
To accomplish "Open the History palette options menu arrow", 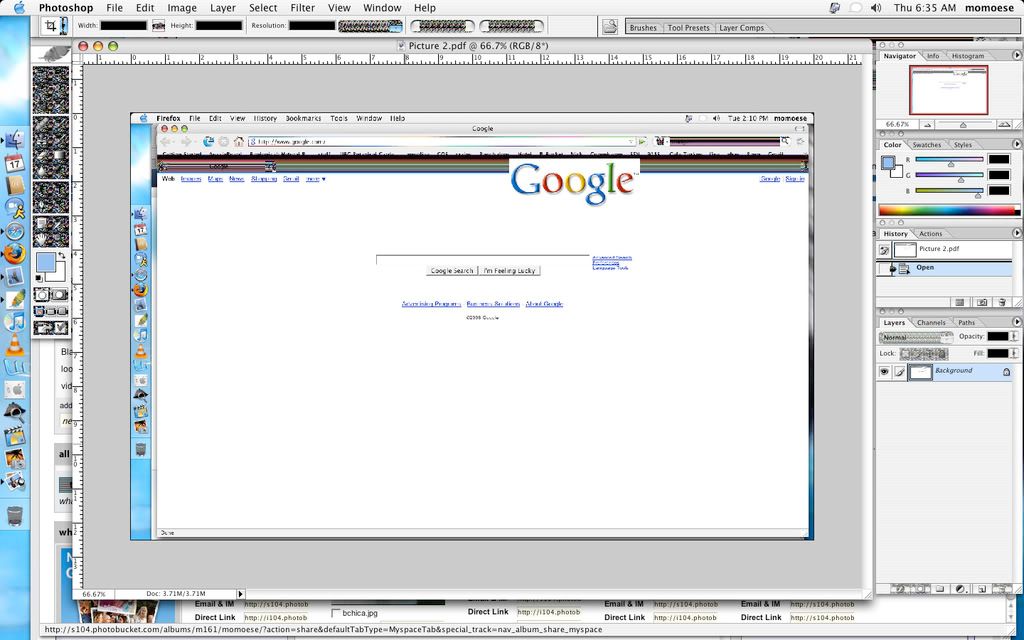I will 1016,232.
